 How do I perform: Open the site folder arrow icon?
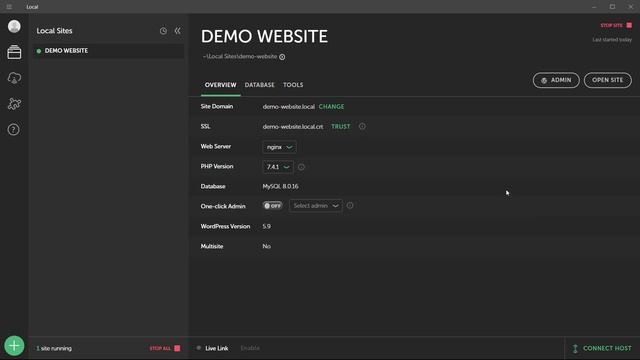tap(282, 57)
